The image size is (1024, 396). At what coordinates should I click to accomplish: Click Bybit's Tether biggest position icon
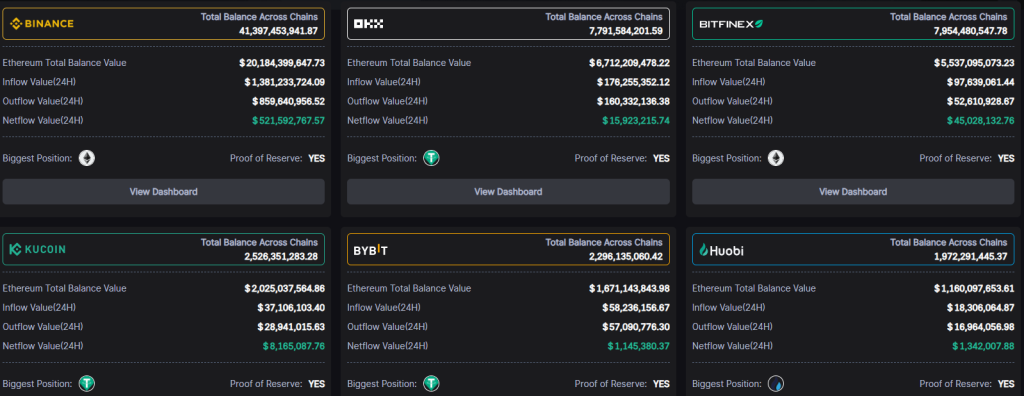coord(431,384)
